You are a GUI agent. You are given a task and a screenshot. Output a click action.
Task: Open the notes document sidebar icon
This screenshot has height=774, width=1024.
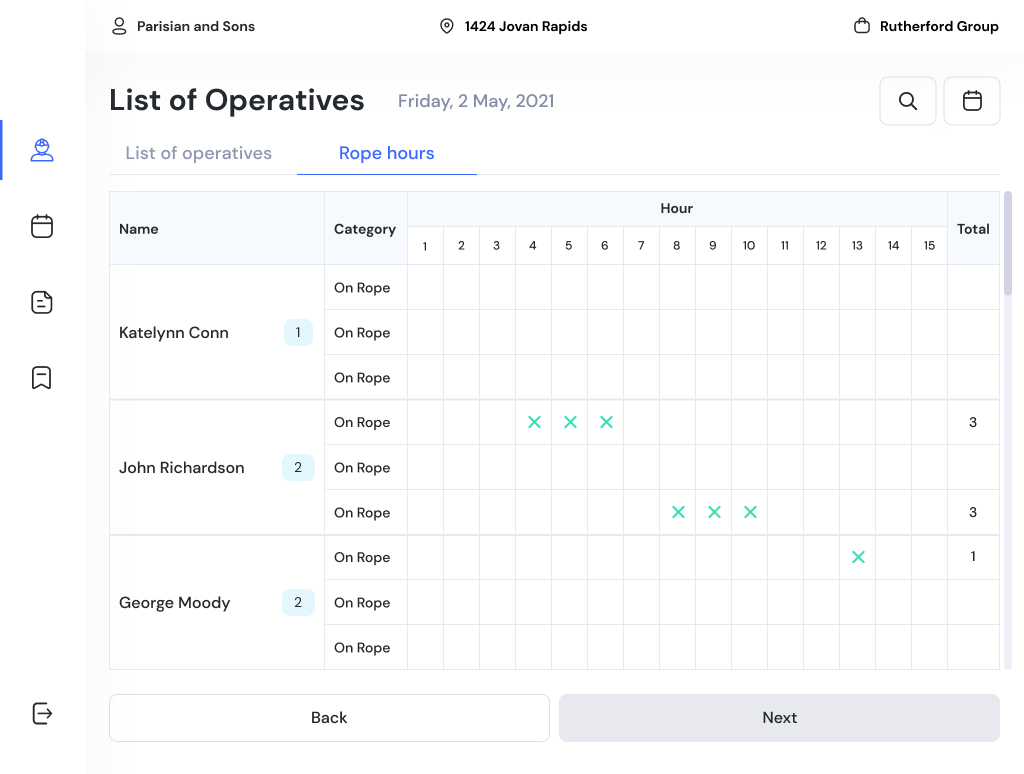[42, 302]
